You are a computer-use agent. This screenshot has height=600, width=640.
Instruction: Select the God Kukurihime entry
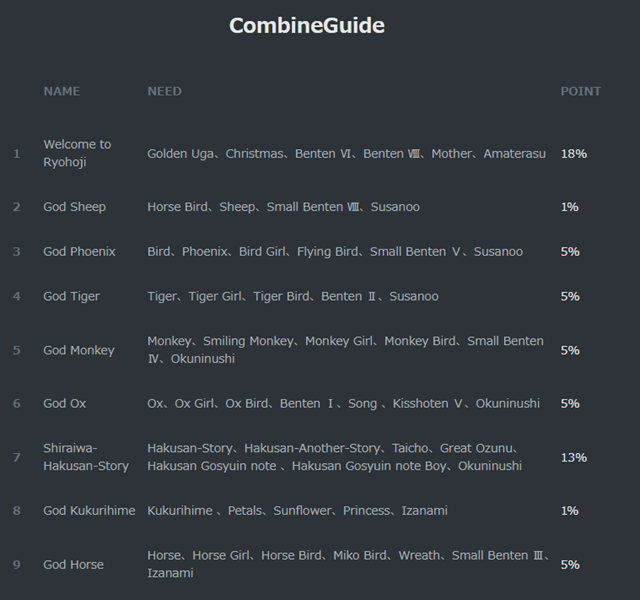(x=89, y=511)
